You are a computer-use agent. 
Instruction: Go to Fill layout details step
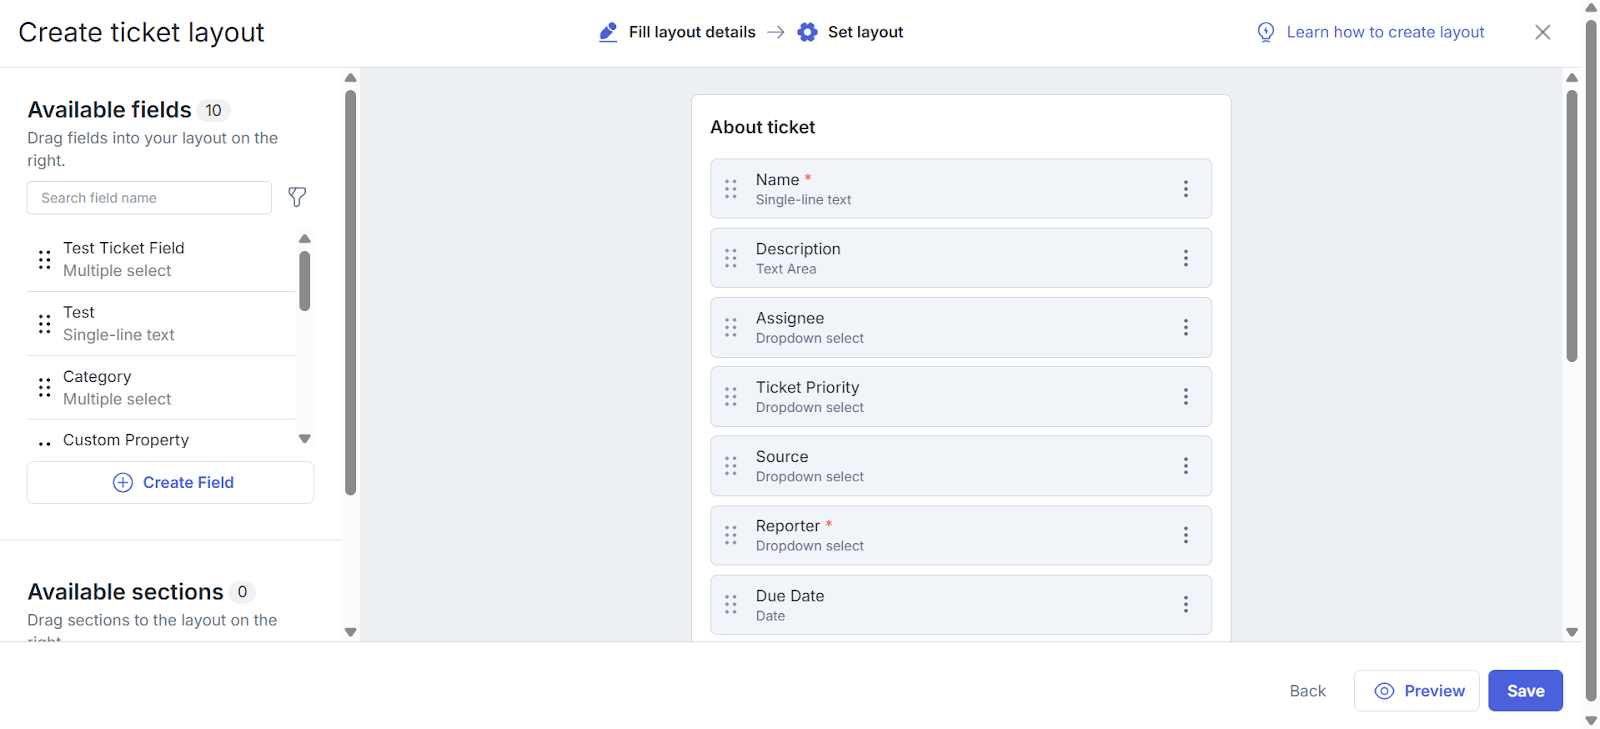pyautogui.click(x=678, y=32)
